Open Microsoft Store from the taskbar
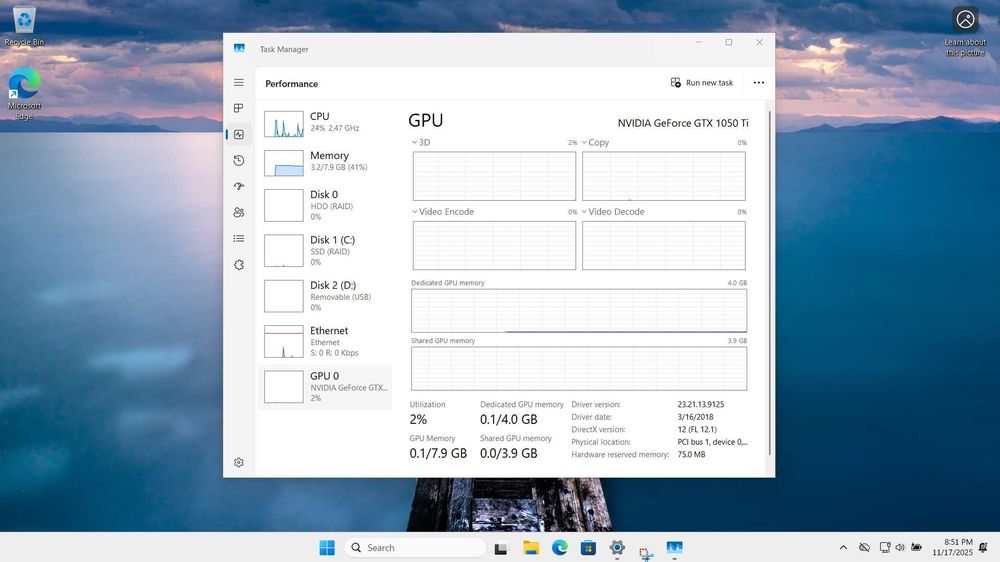Image resolution: width=1000 pixels, height=562 pixels. [x=588, y=548]
